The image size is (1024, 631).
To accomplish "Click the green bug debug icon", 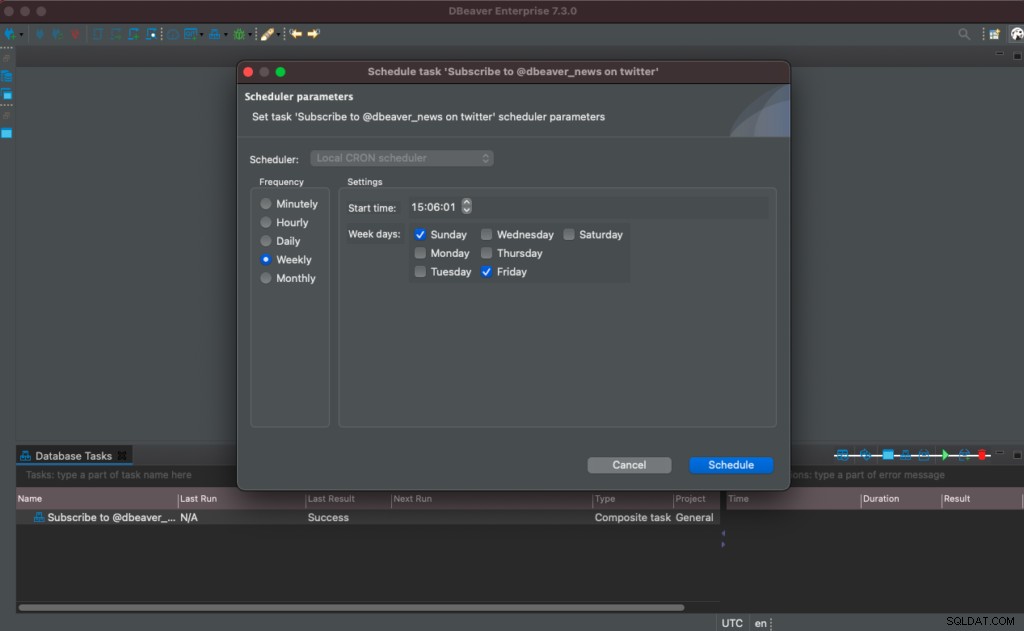I will 239,34.
